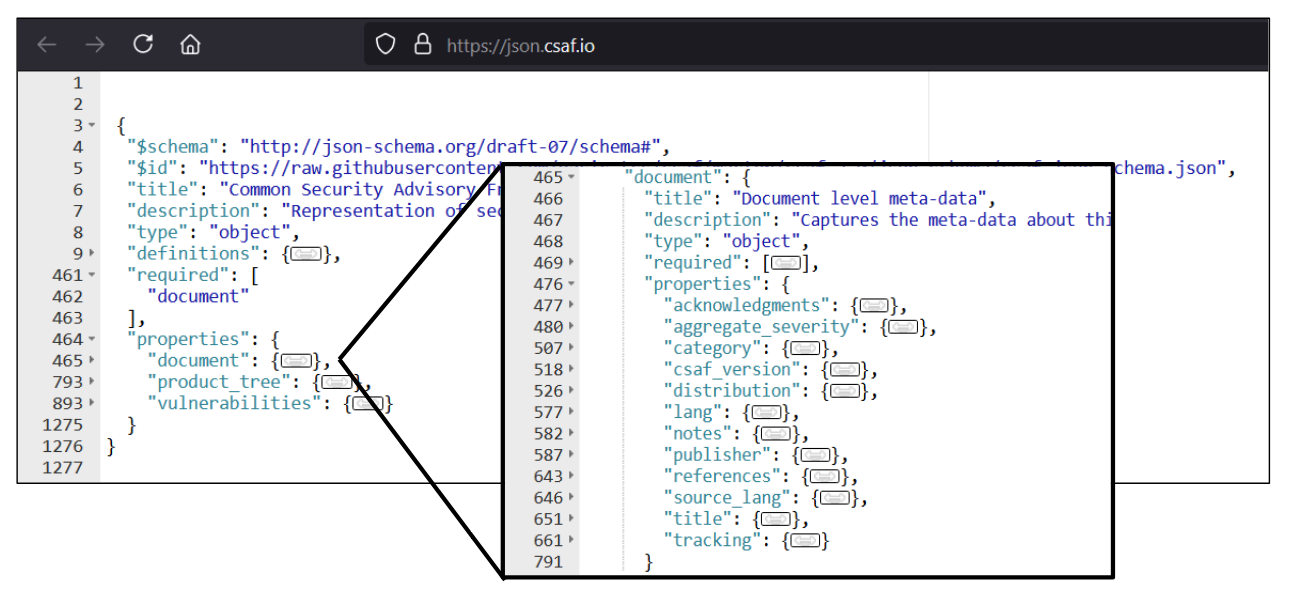Open the collapsed aggregate_severity object placeholder
1295x599 pixels.
(x=902, y=326)
